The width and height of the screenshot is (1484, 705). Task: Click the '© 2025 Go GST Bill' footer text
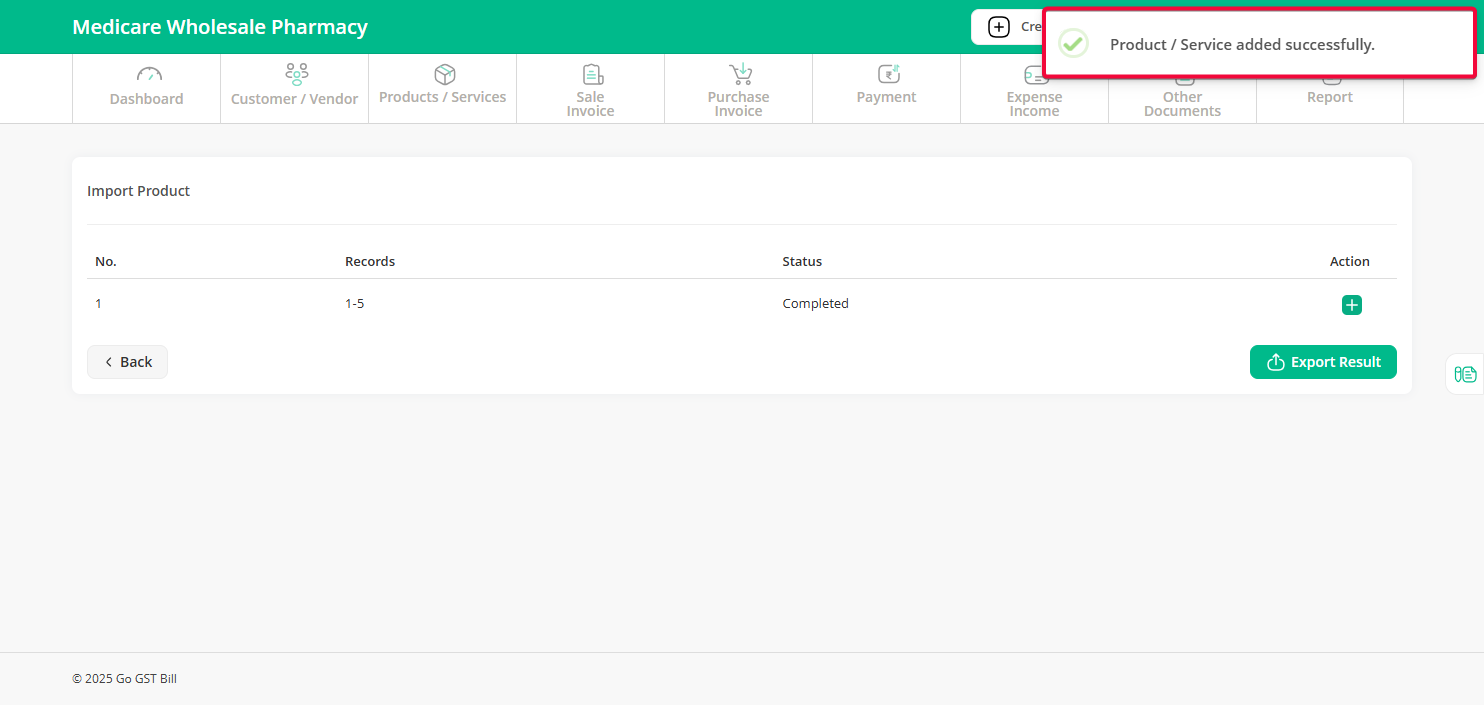pos(125,679)
